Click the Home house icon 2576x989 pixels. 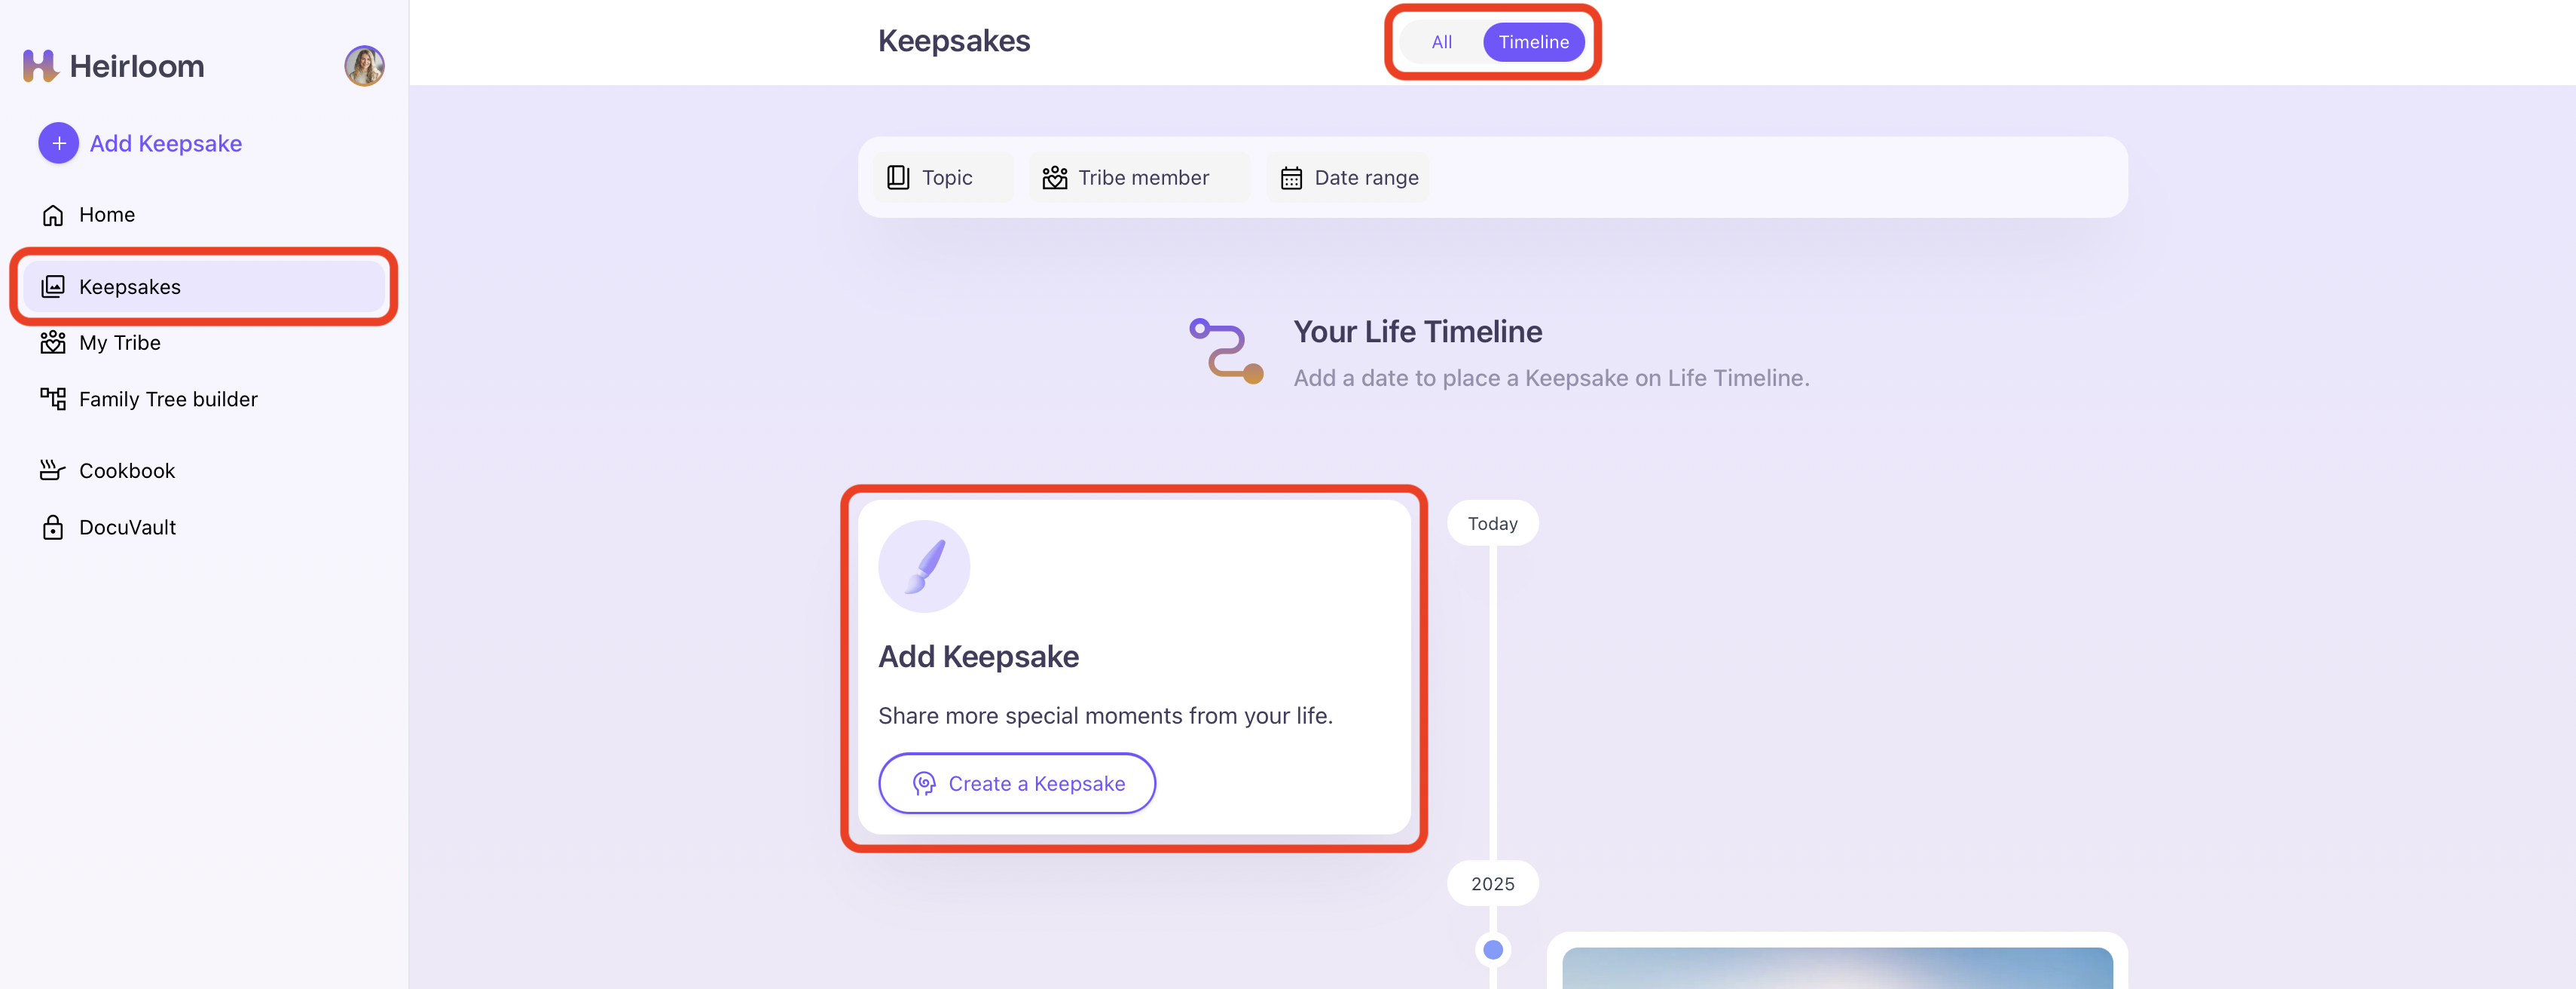(x=53, y=215)
